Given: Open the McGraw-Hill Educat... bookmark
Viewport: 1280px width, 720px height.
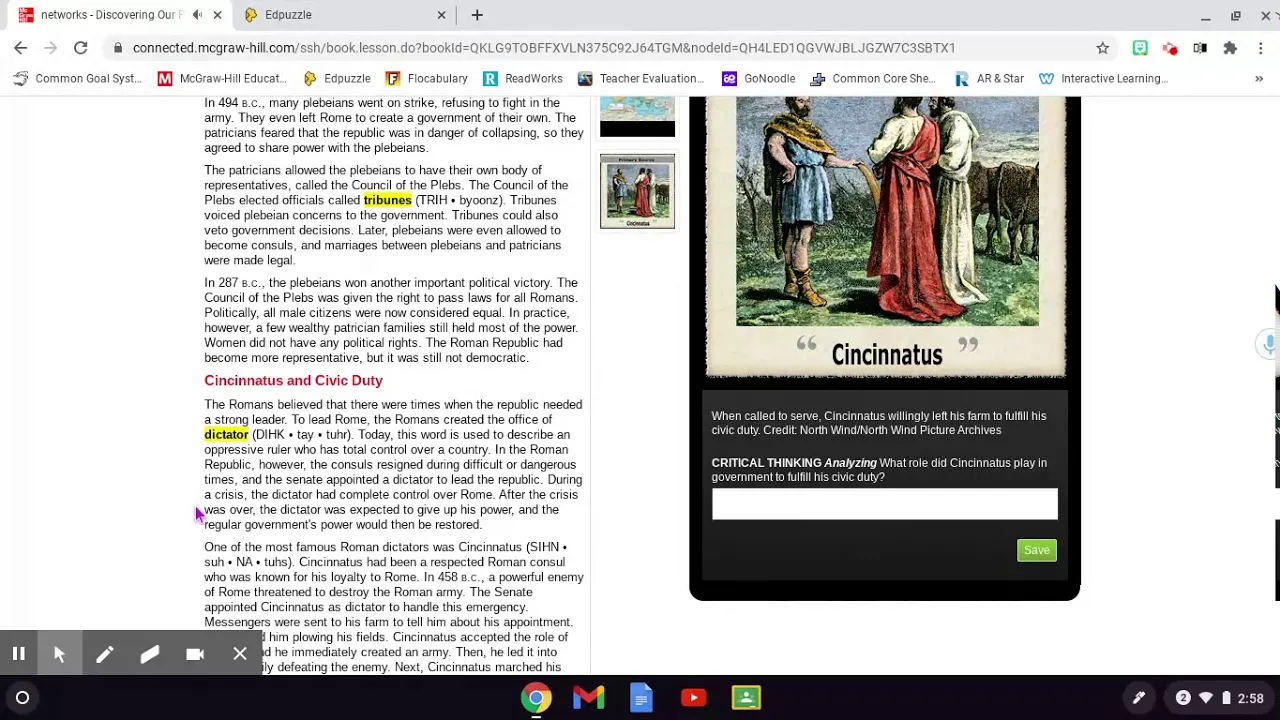Looking at the screenshot, I should [222, 78].
